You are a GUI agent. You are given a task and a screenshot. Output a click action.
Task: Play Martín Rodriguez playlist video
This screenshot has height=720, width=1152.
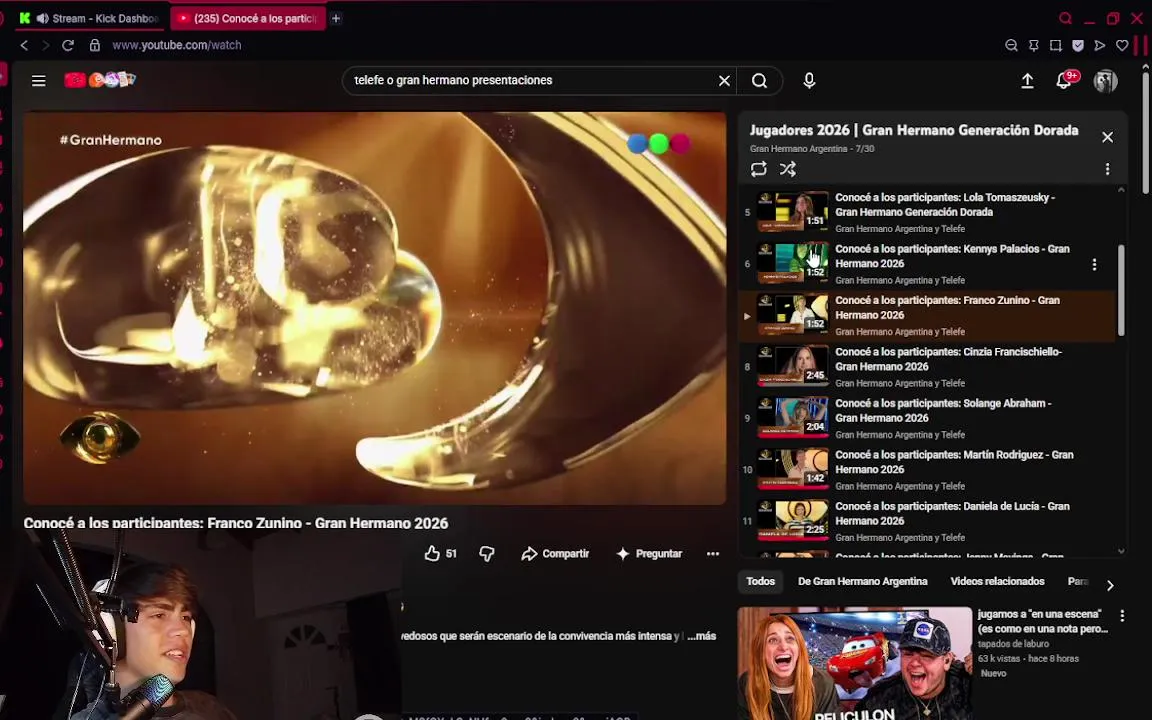pyautogui.click(x=929, y=469)
